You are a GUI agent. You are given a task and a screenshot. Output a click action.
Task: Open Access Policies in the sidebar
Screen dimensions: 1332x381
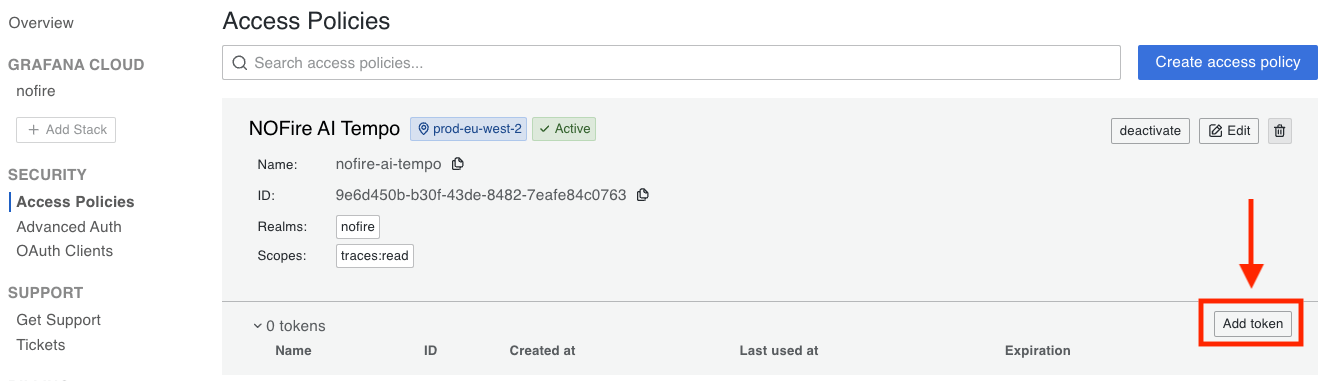(x=75, y=202)
